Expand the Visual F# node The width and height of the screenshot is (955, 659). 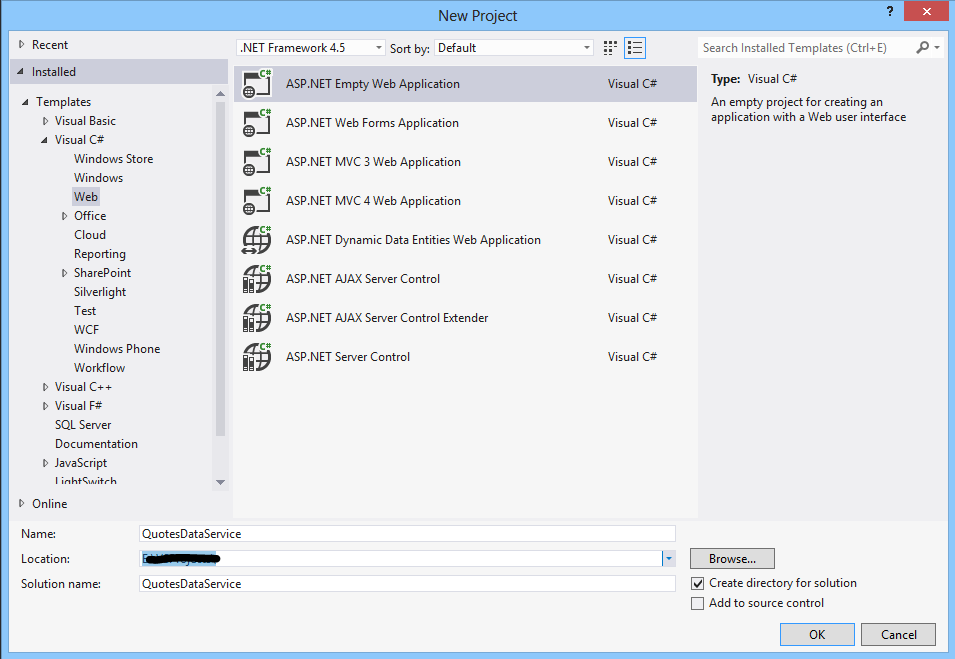pyautogui.click(x=45, y=406)
